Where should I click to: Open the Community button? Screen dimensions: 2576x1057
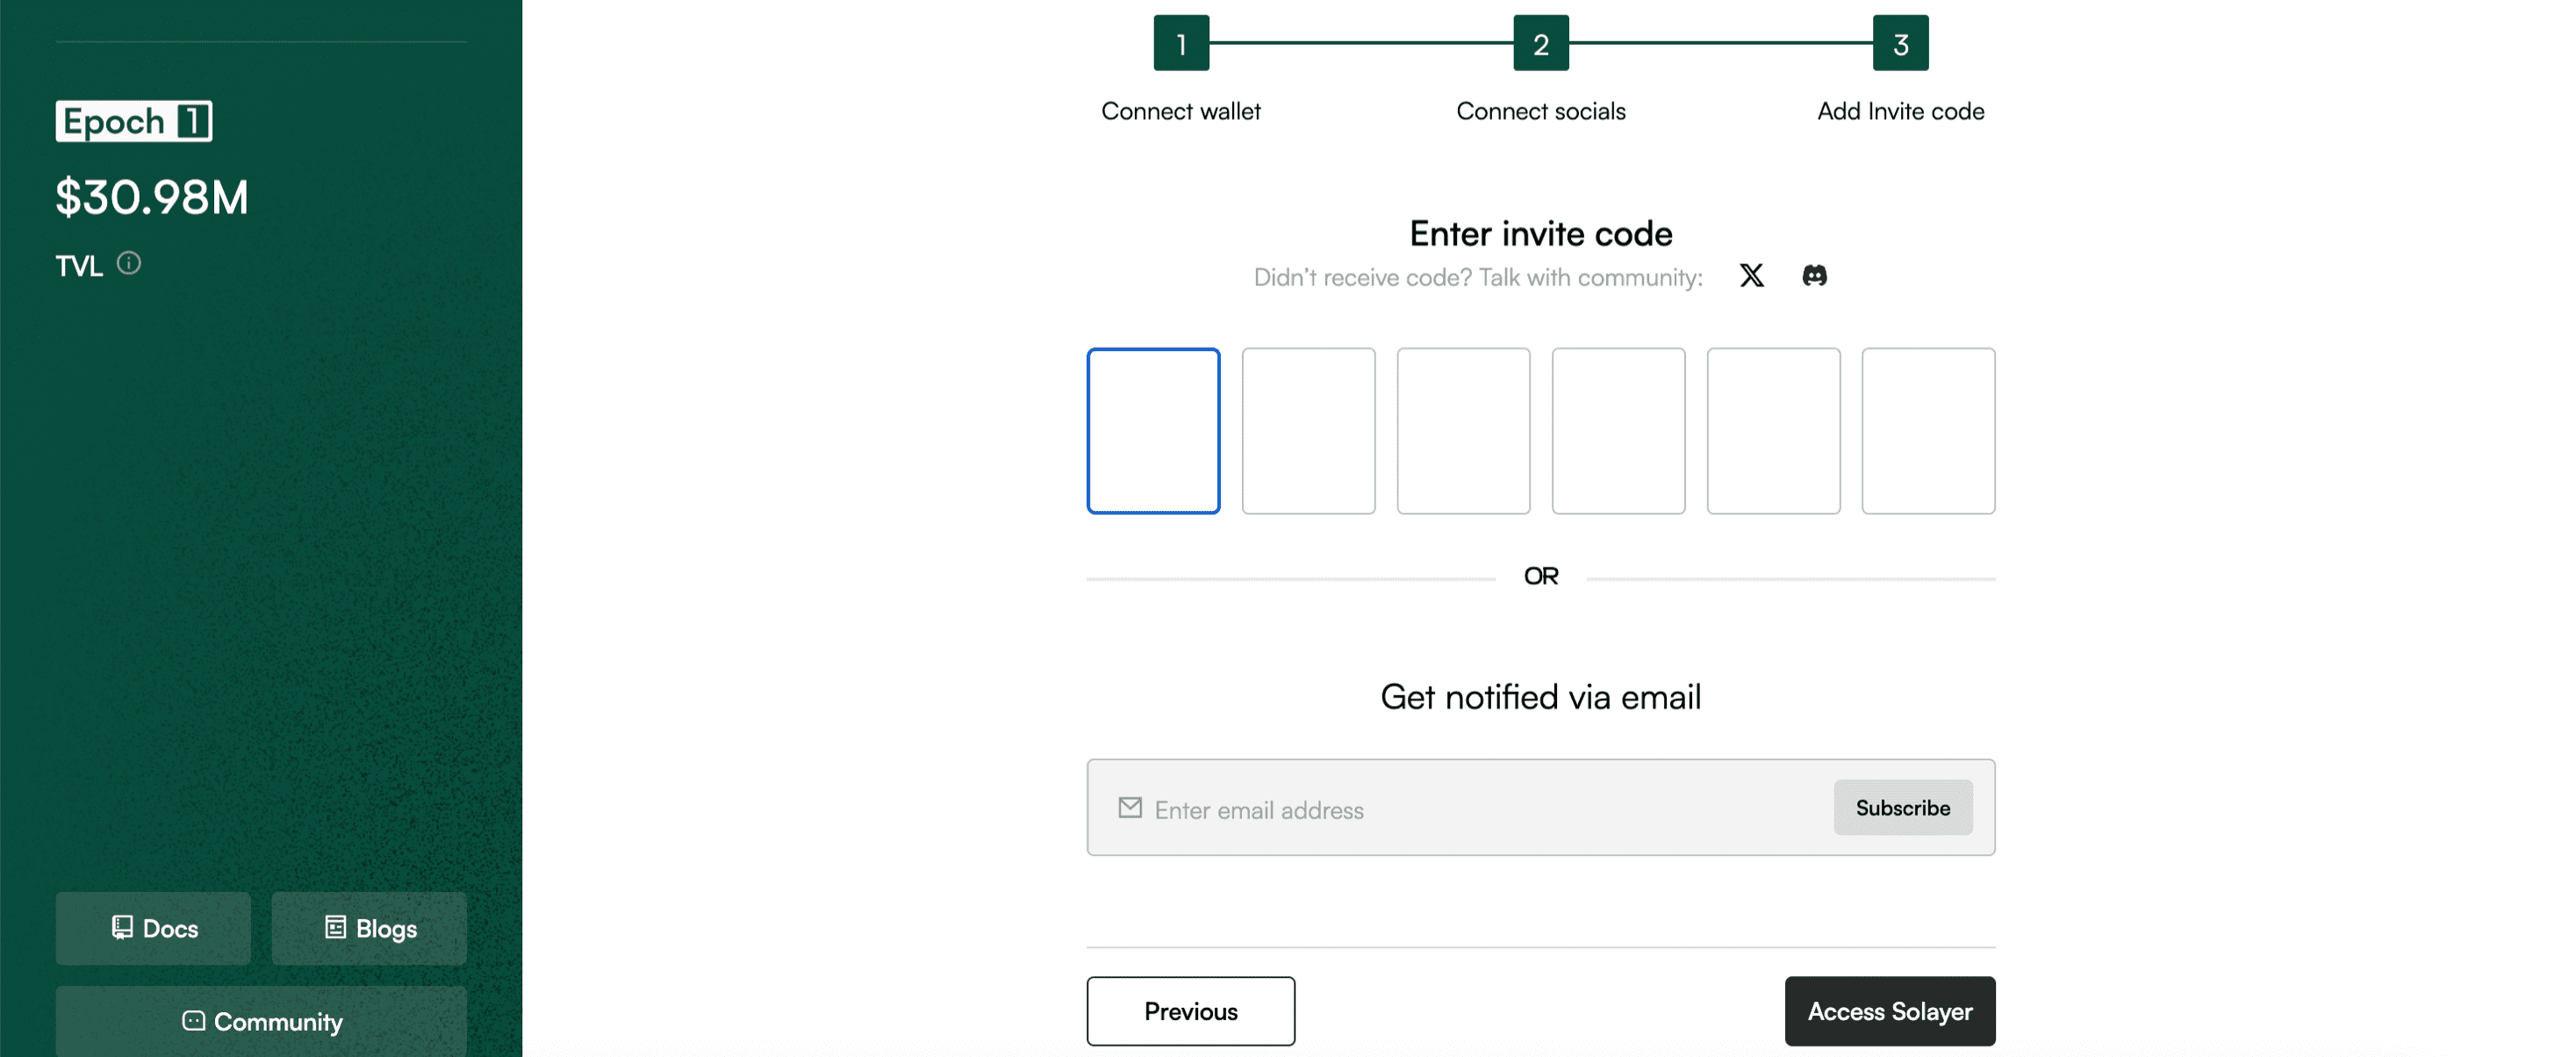point(261,1021)
